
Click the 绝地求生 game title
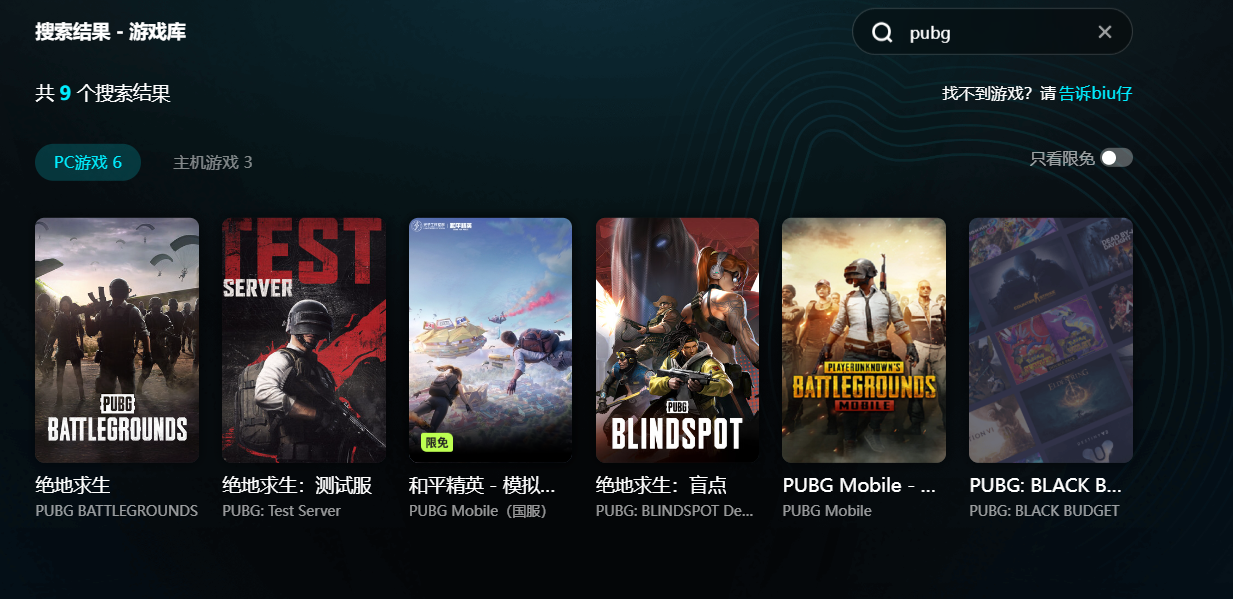click(x=73, y=486)
